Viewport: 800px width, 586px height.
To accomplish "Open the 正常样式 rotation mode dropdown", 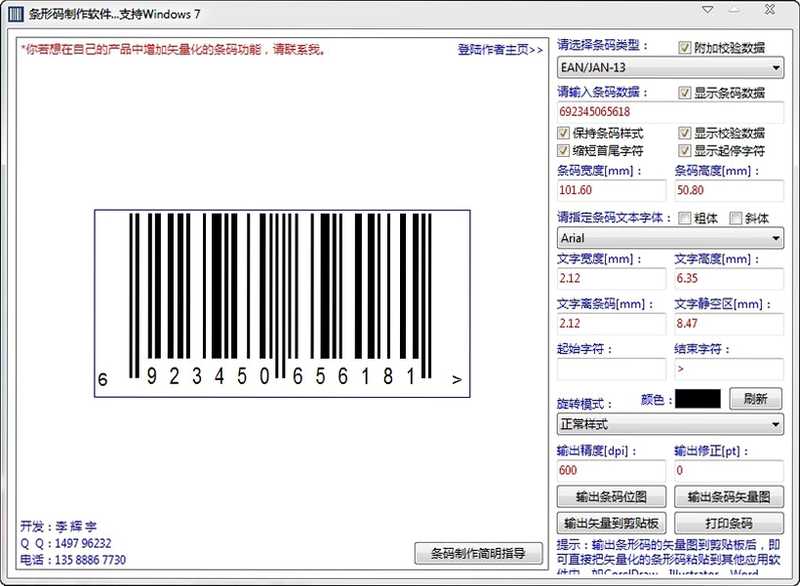I will point(670,424).
